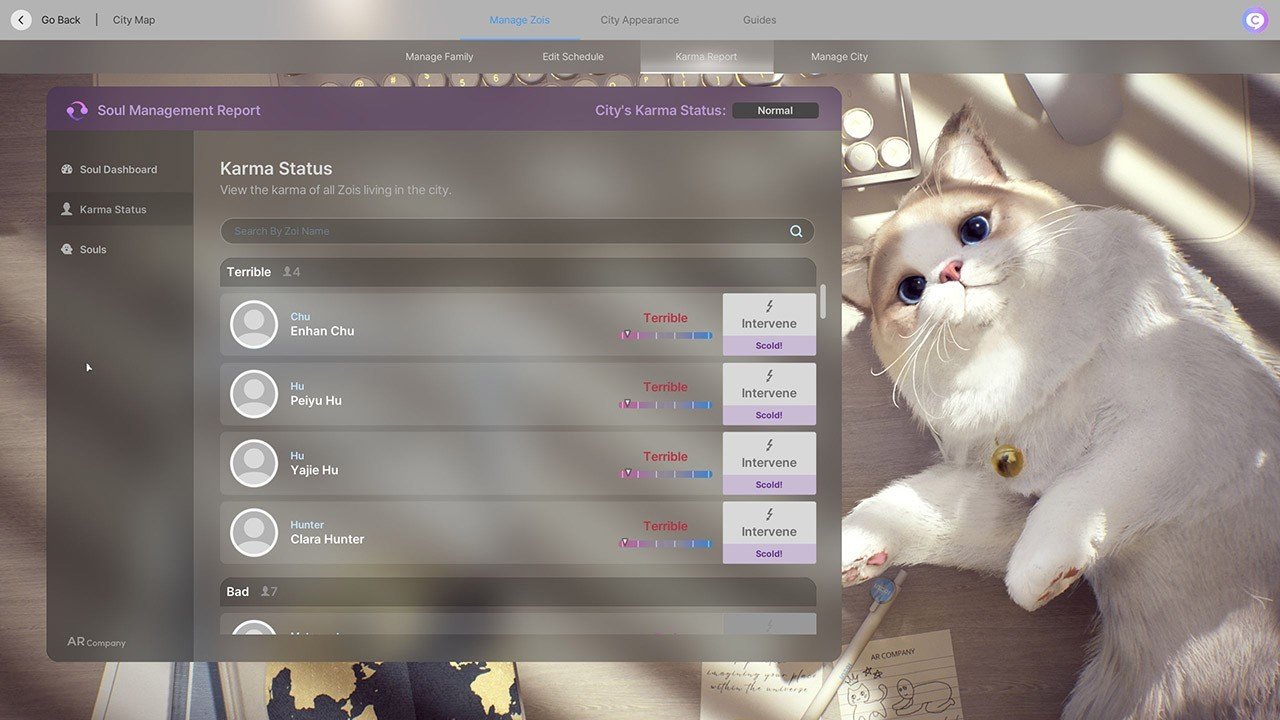
Task: Click the lightning icon in Peiyu Hu's row
Action: tap(769, 376)
